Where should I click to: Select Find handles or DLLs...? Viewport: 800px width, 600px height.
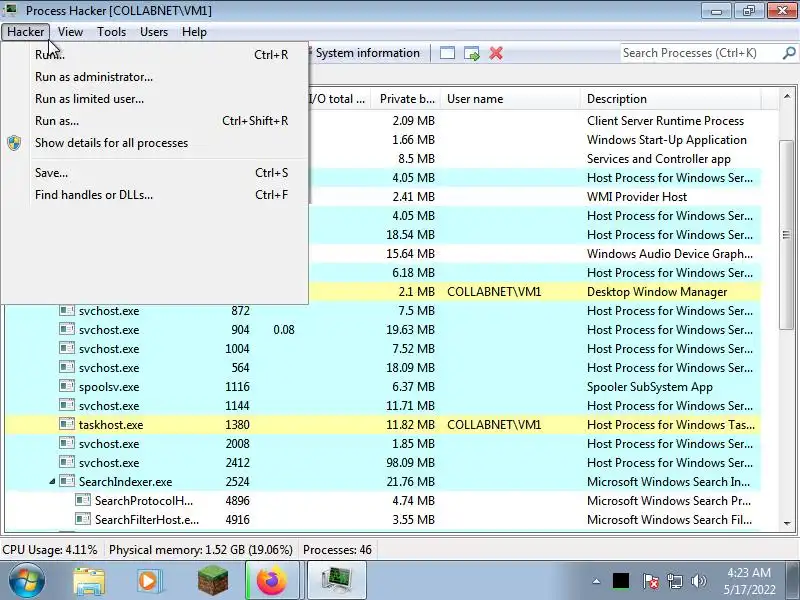click(x=155, y=194)
